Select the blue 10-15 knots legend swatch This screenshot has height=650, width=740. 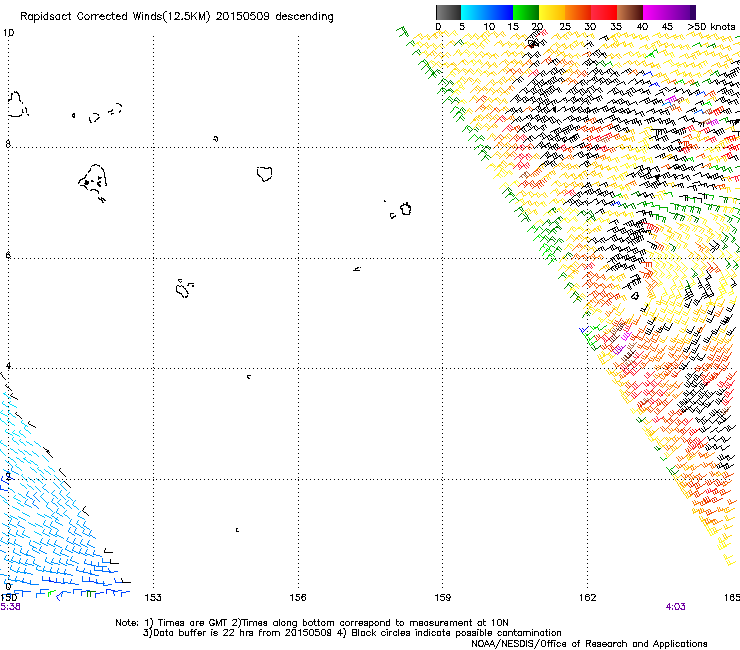(x=500, y=12)
